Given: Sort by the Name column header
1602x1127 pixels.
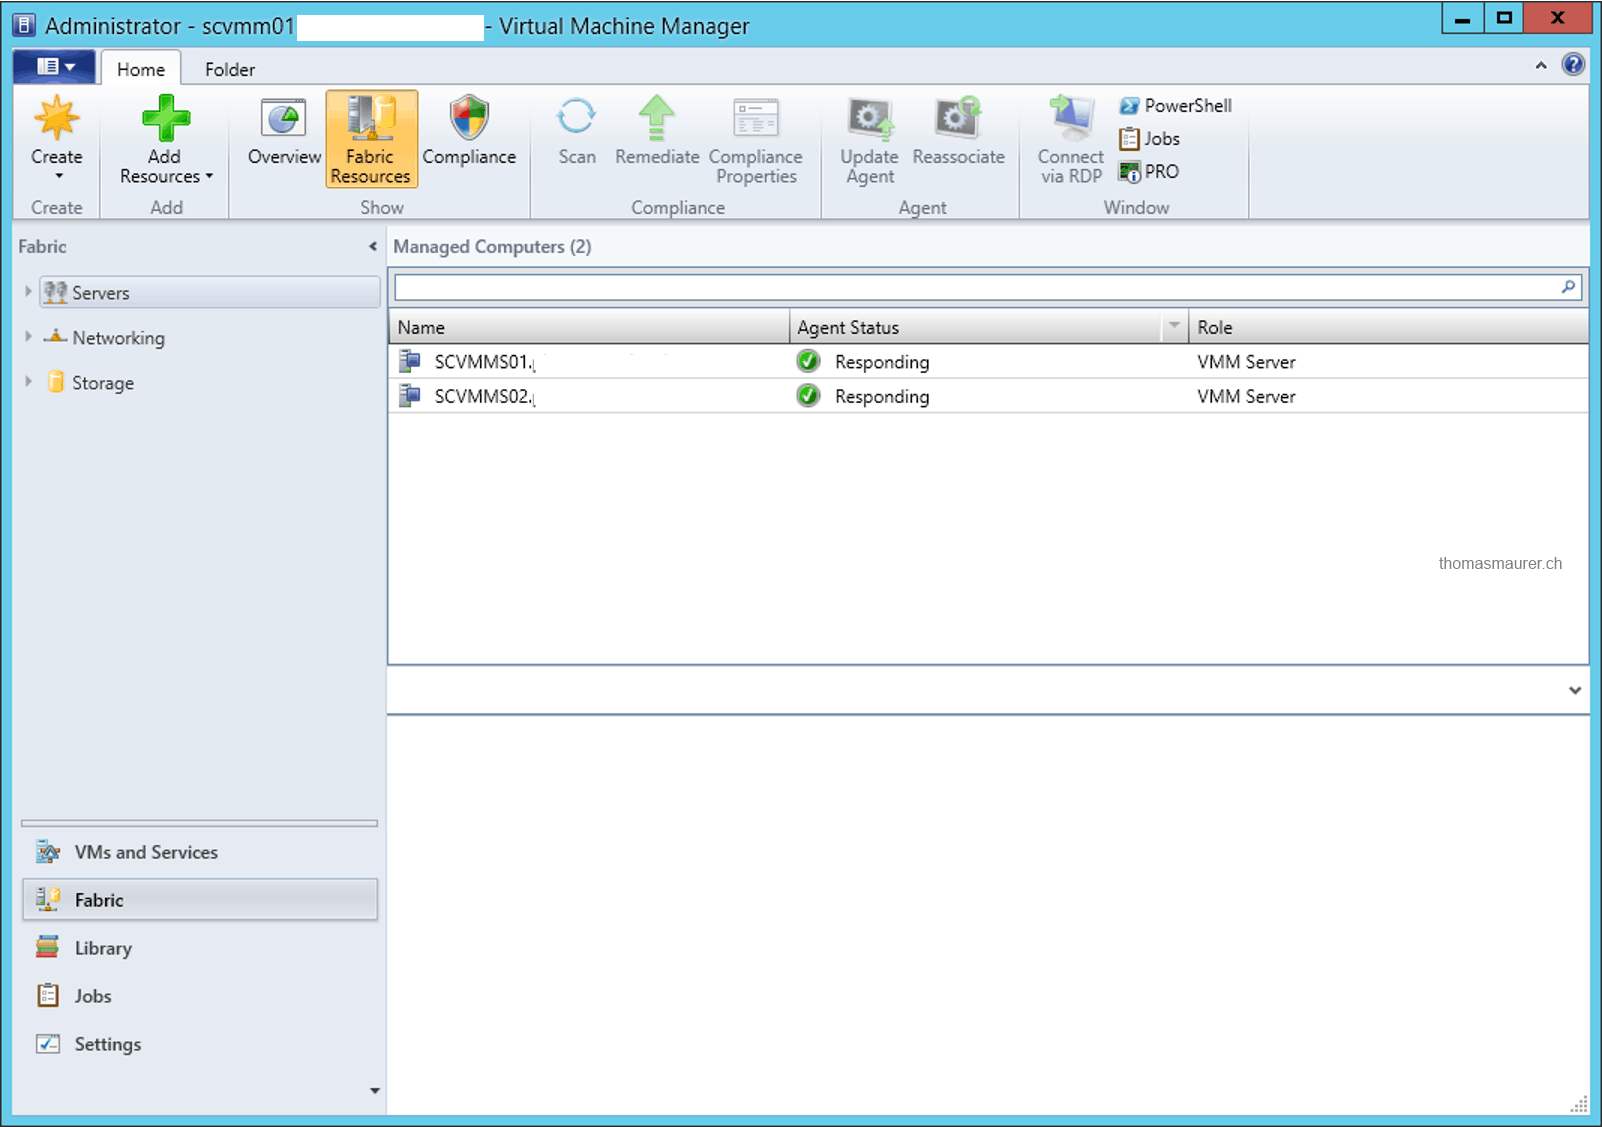Looking at the screenshot, I should 589,327.
